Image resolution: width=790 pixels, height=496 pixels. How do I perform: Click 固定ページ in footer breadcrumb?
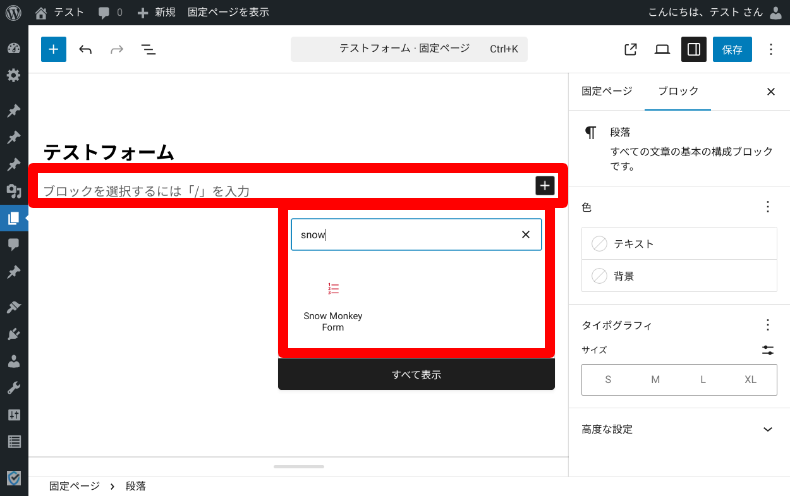click(x=74, y=486)
